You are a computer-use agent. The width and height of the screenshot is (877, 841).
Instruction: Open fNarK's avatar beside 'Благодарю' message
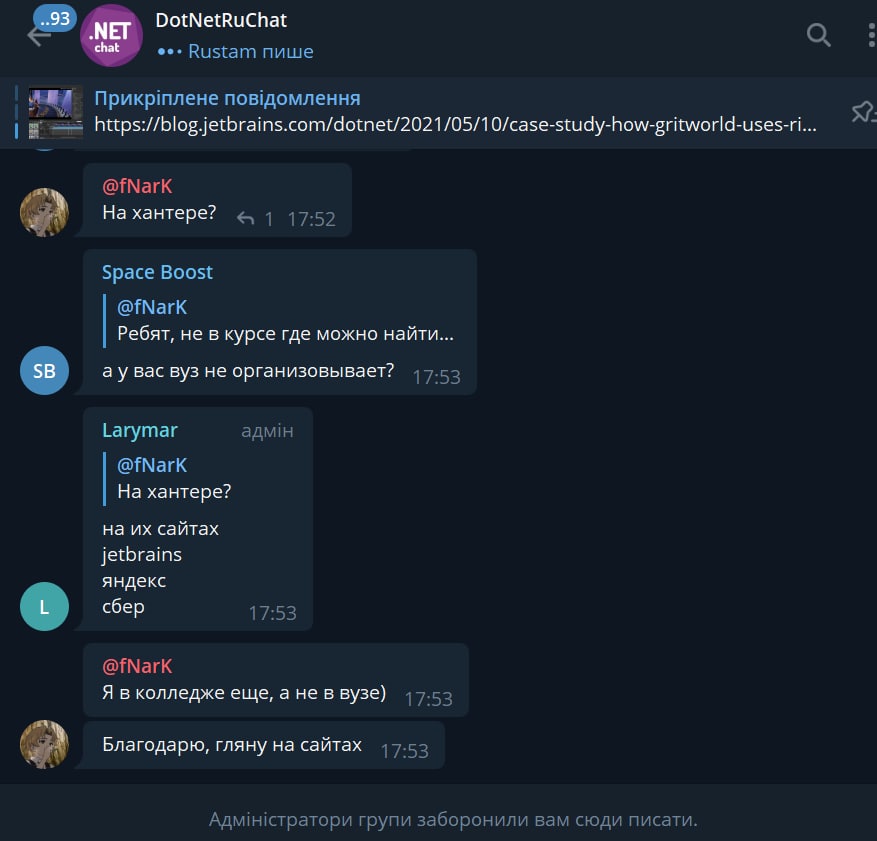point(44,744)
